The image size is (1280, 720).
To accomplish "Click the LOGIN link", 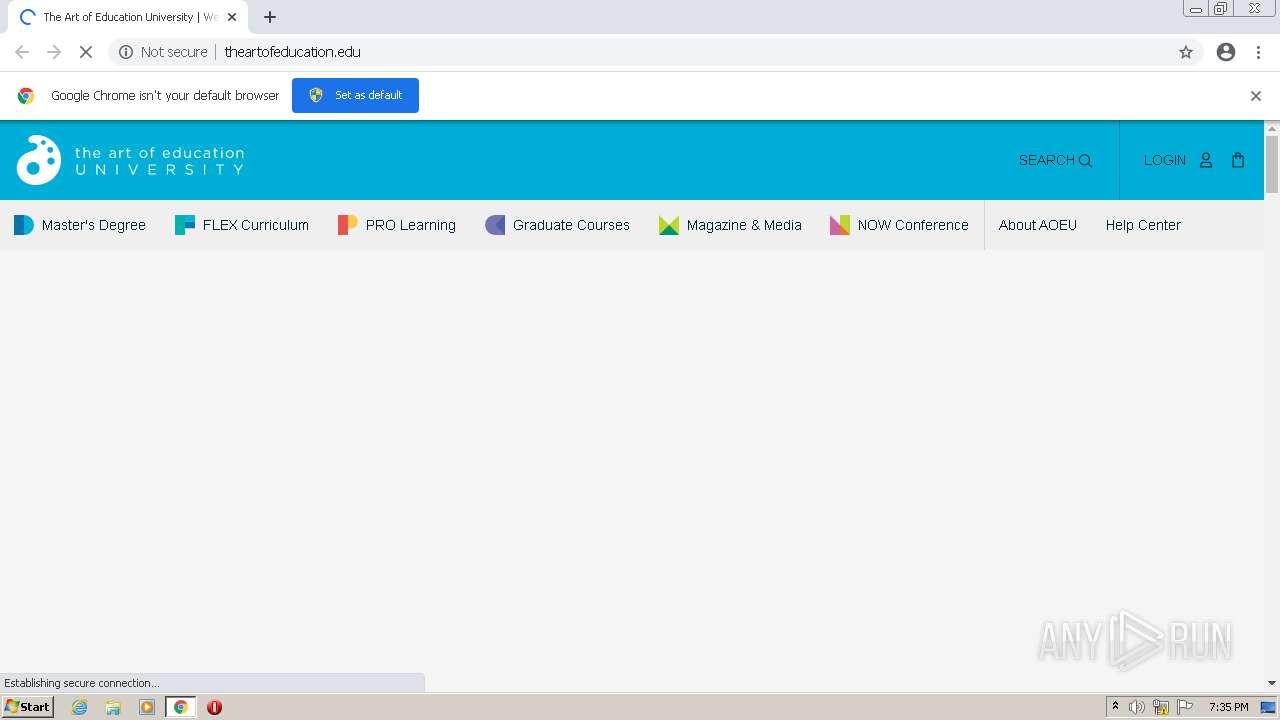I will tap(1165, 160).
